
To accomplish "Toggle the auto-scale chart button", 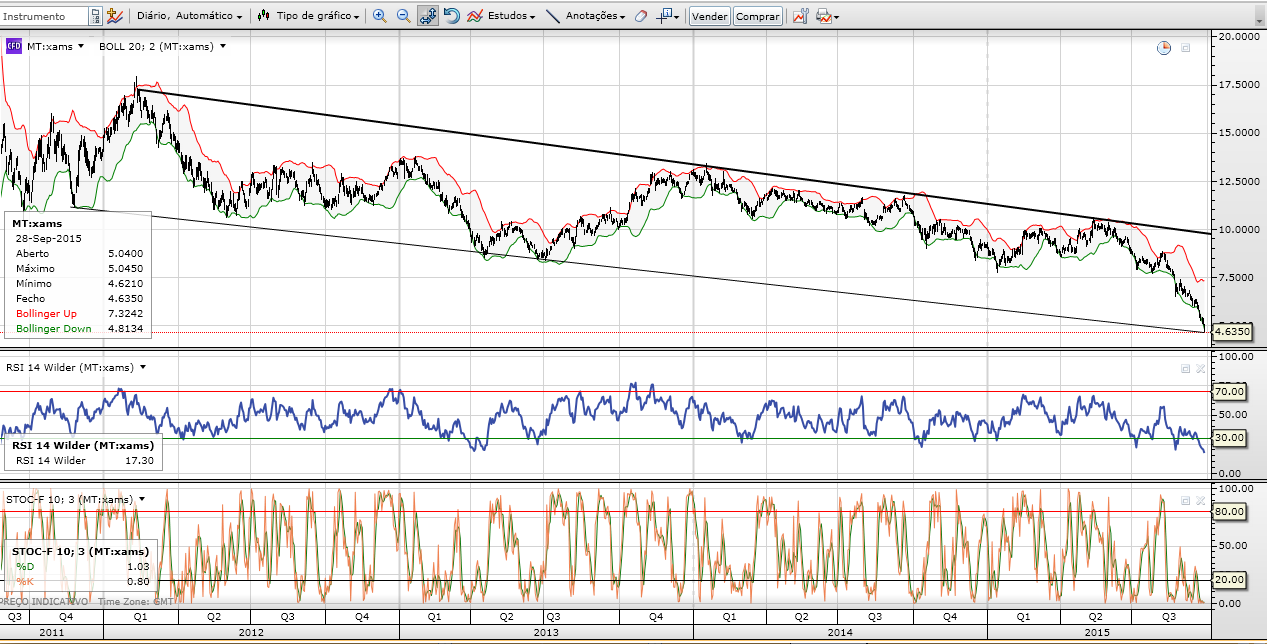I will coord(427,17).
